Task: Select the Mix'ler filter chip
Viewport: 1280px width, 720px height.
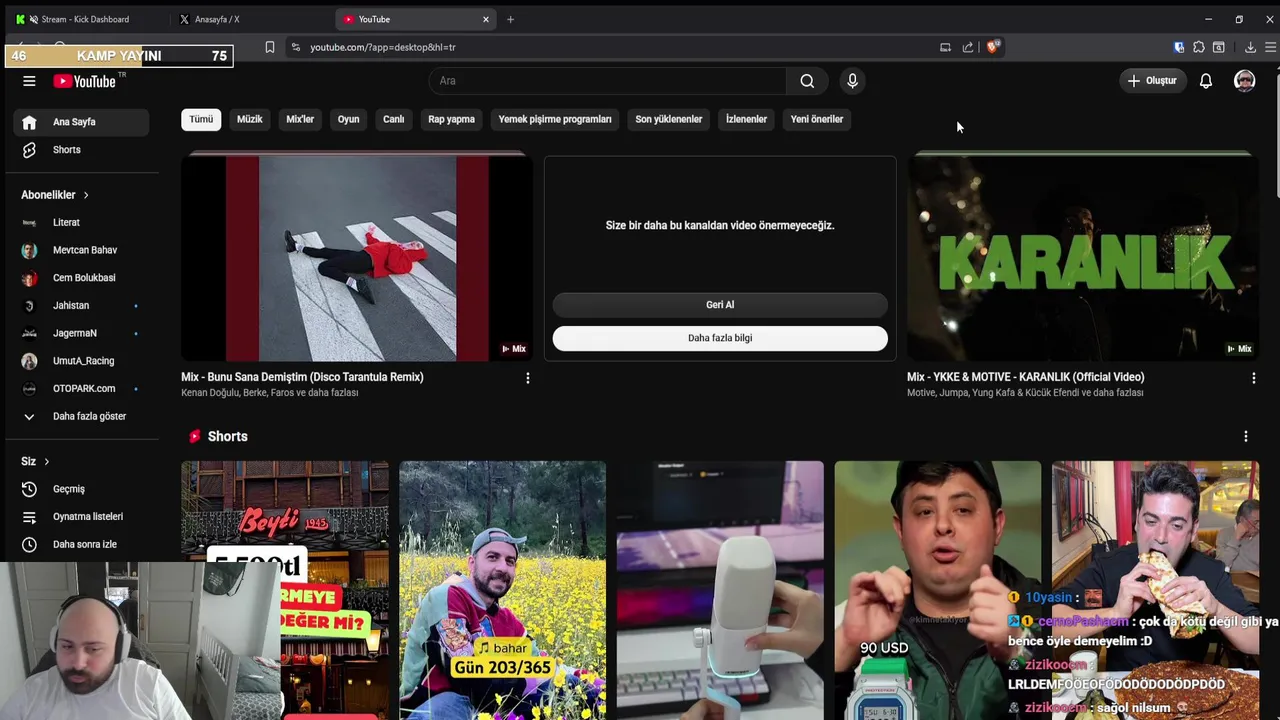Action: click(300, 119)
